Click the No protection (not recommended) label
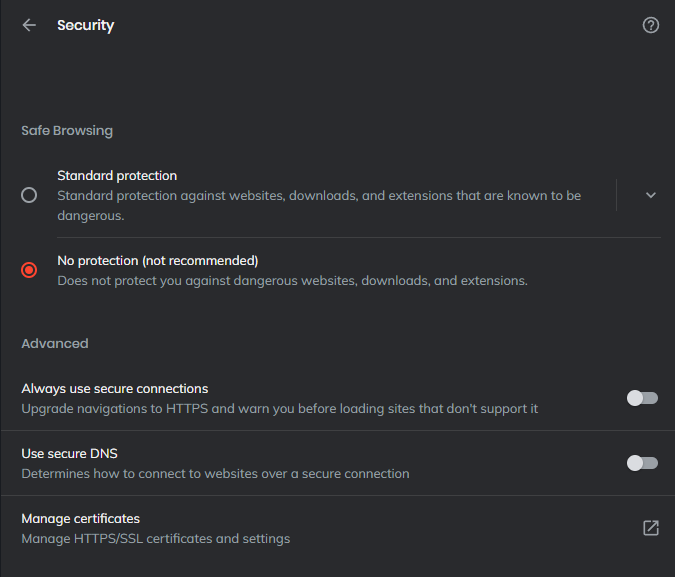The image size is (675, 577). pyautogui.click(x=158, y=261)
